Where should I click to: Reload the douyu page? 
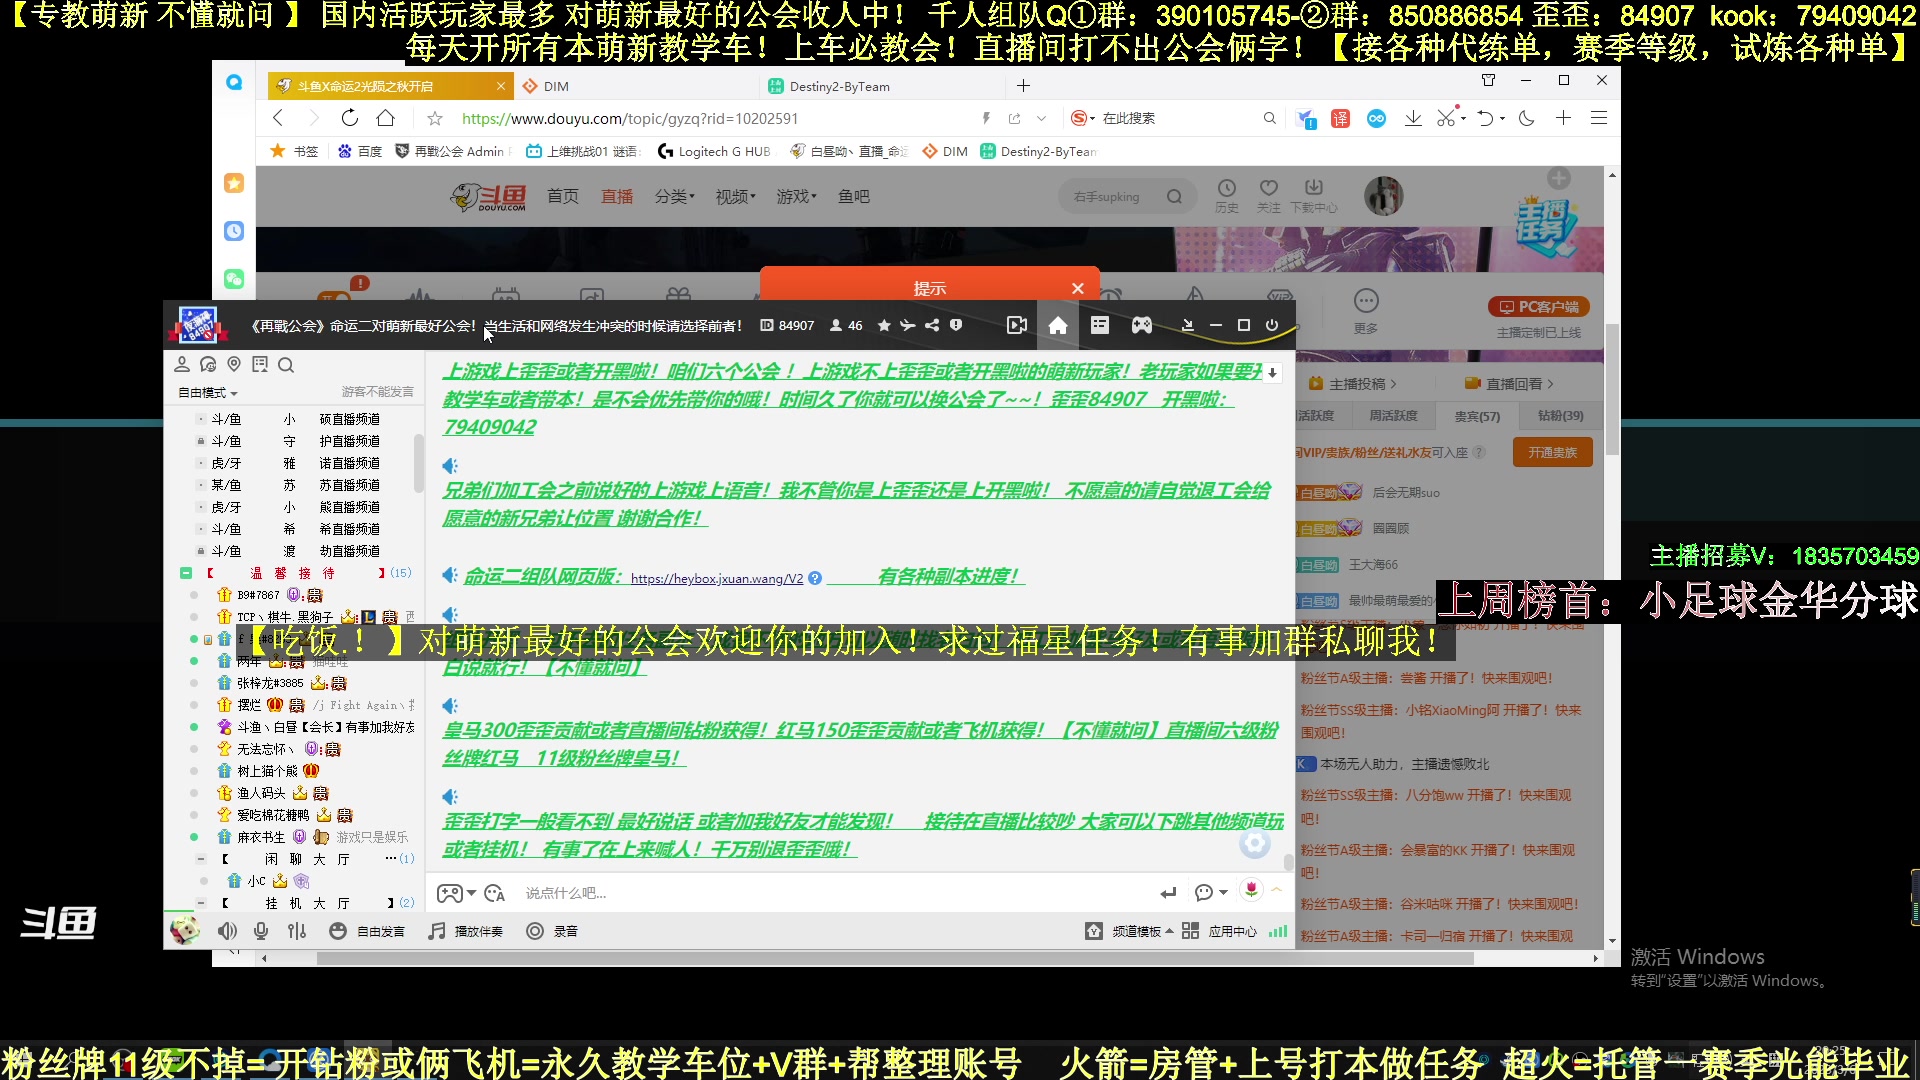coord(349,118)
